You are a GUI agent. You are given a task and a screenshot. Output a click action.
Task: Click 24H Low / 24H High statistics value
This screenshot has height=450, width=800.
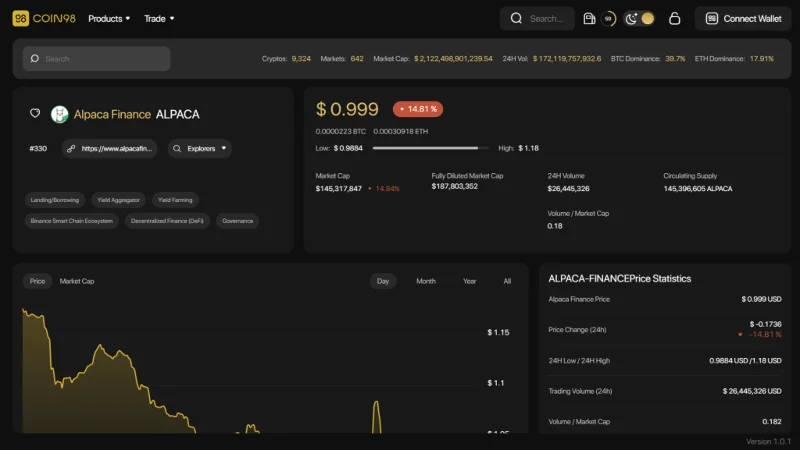pos(745,361)
